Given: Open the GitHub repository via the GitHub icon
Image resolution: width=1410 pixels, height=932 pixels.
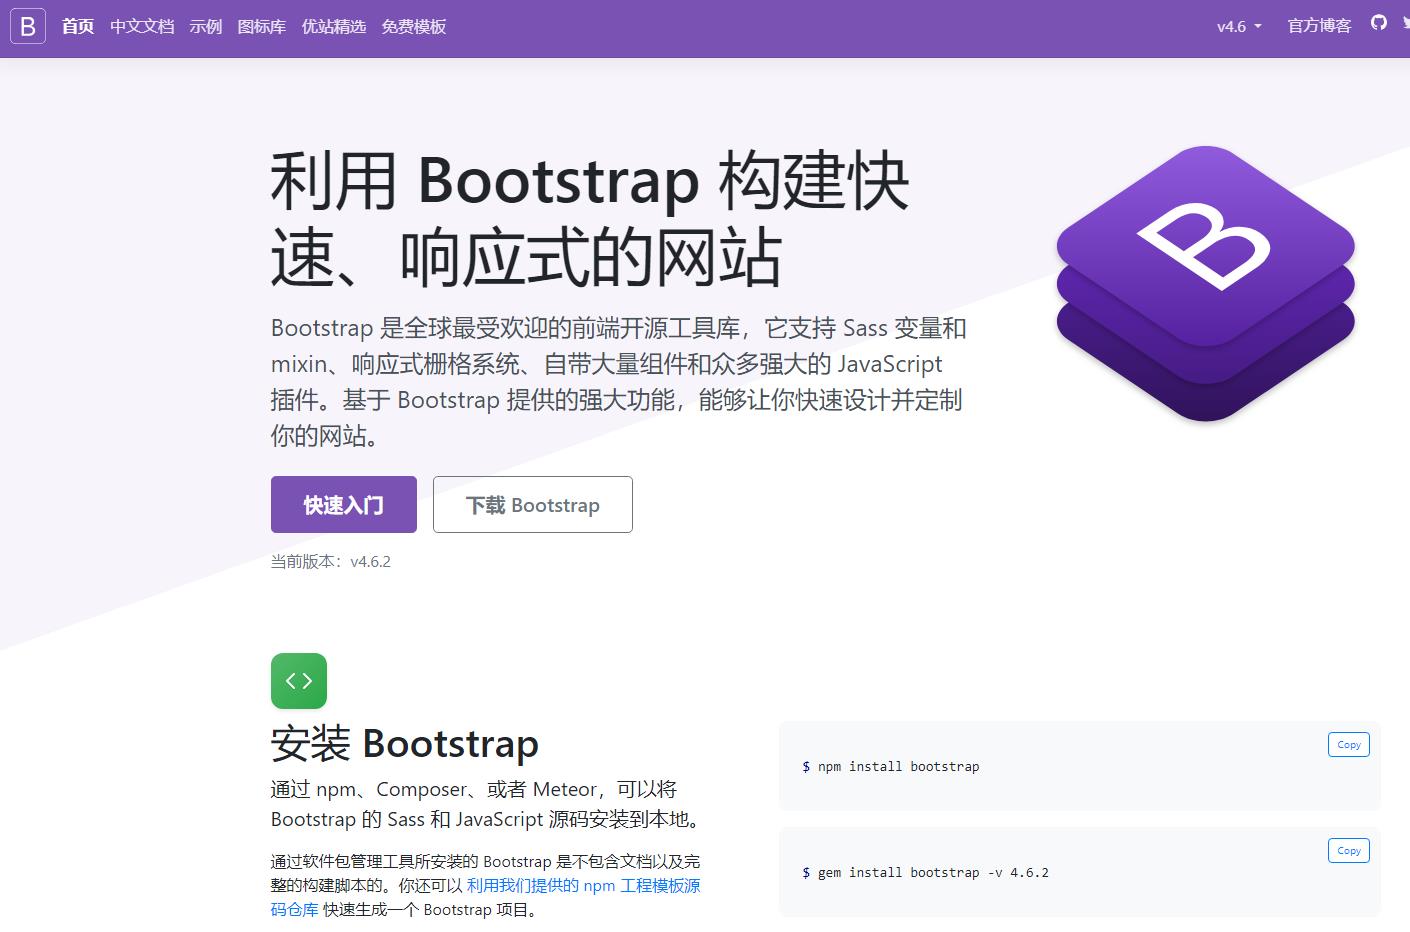Looking at the screenshot, I should (x=1379, y=22).
